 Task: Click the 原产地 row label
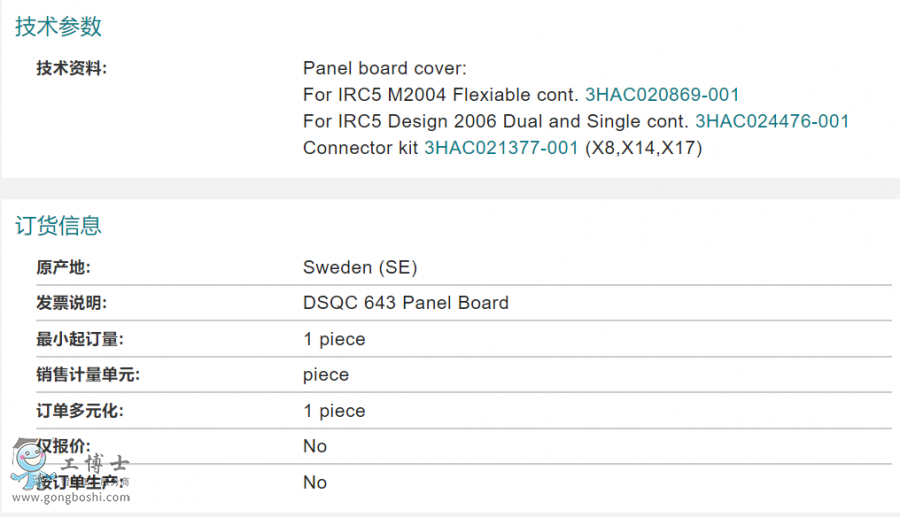pyautogui.click(x=63, y=267)
